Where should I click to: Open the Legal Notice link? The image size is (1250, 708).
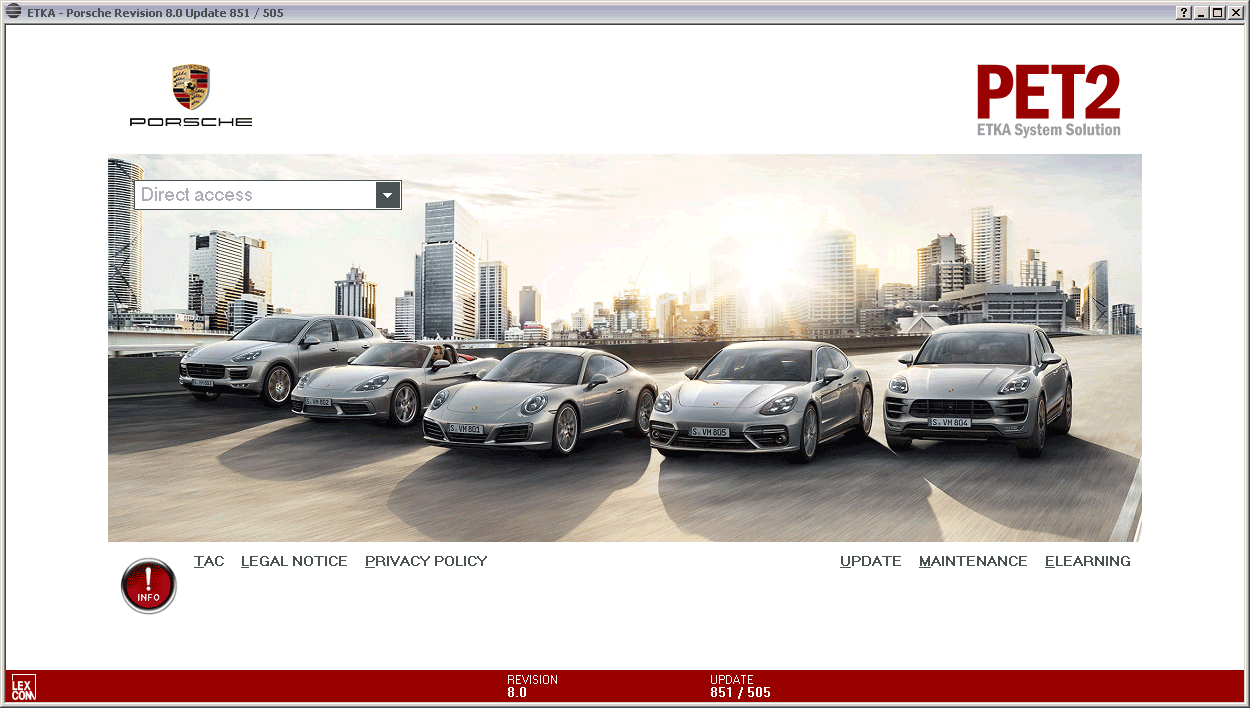294,561
